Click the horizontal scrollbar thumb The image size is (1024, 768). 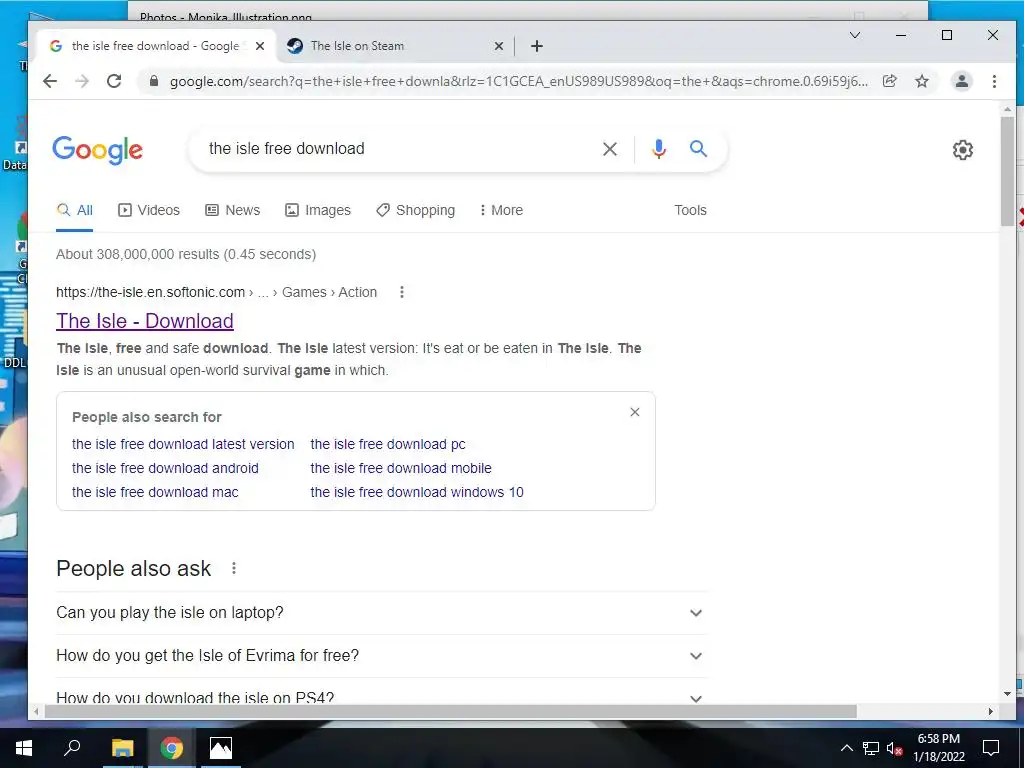point(451,711)
